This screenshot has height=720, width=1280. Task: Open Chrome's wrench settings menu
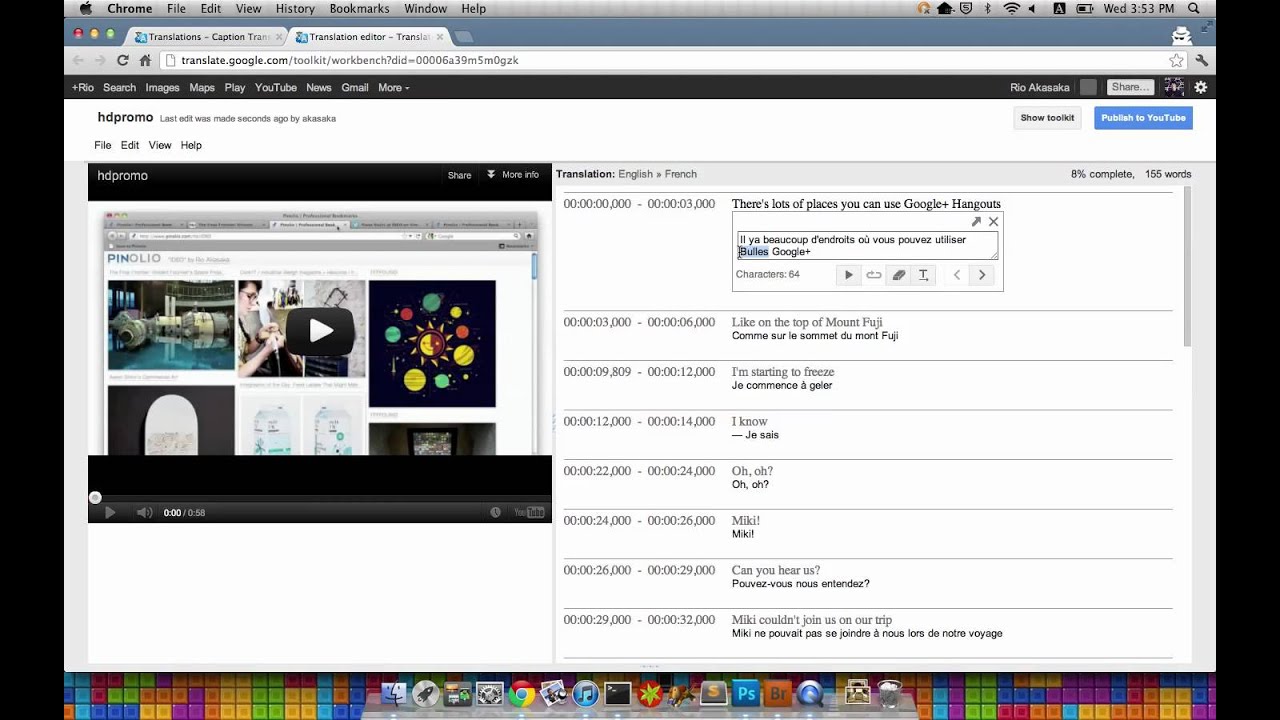click(x=1202, y=60)
